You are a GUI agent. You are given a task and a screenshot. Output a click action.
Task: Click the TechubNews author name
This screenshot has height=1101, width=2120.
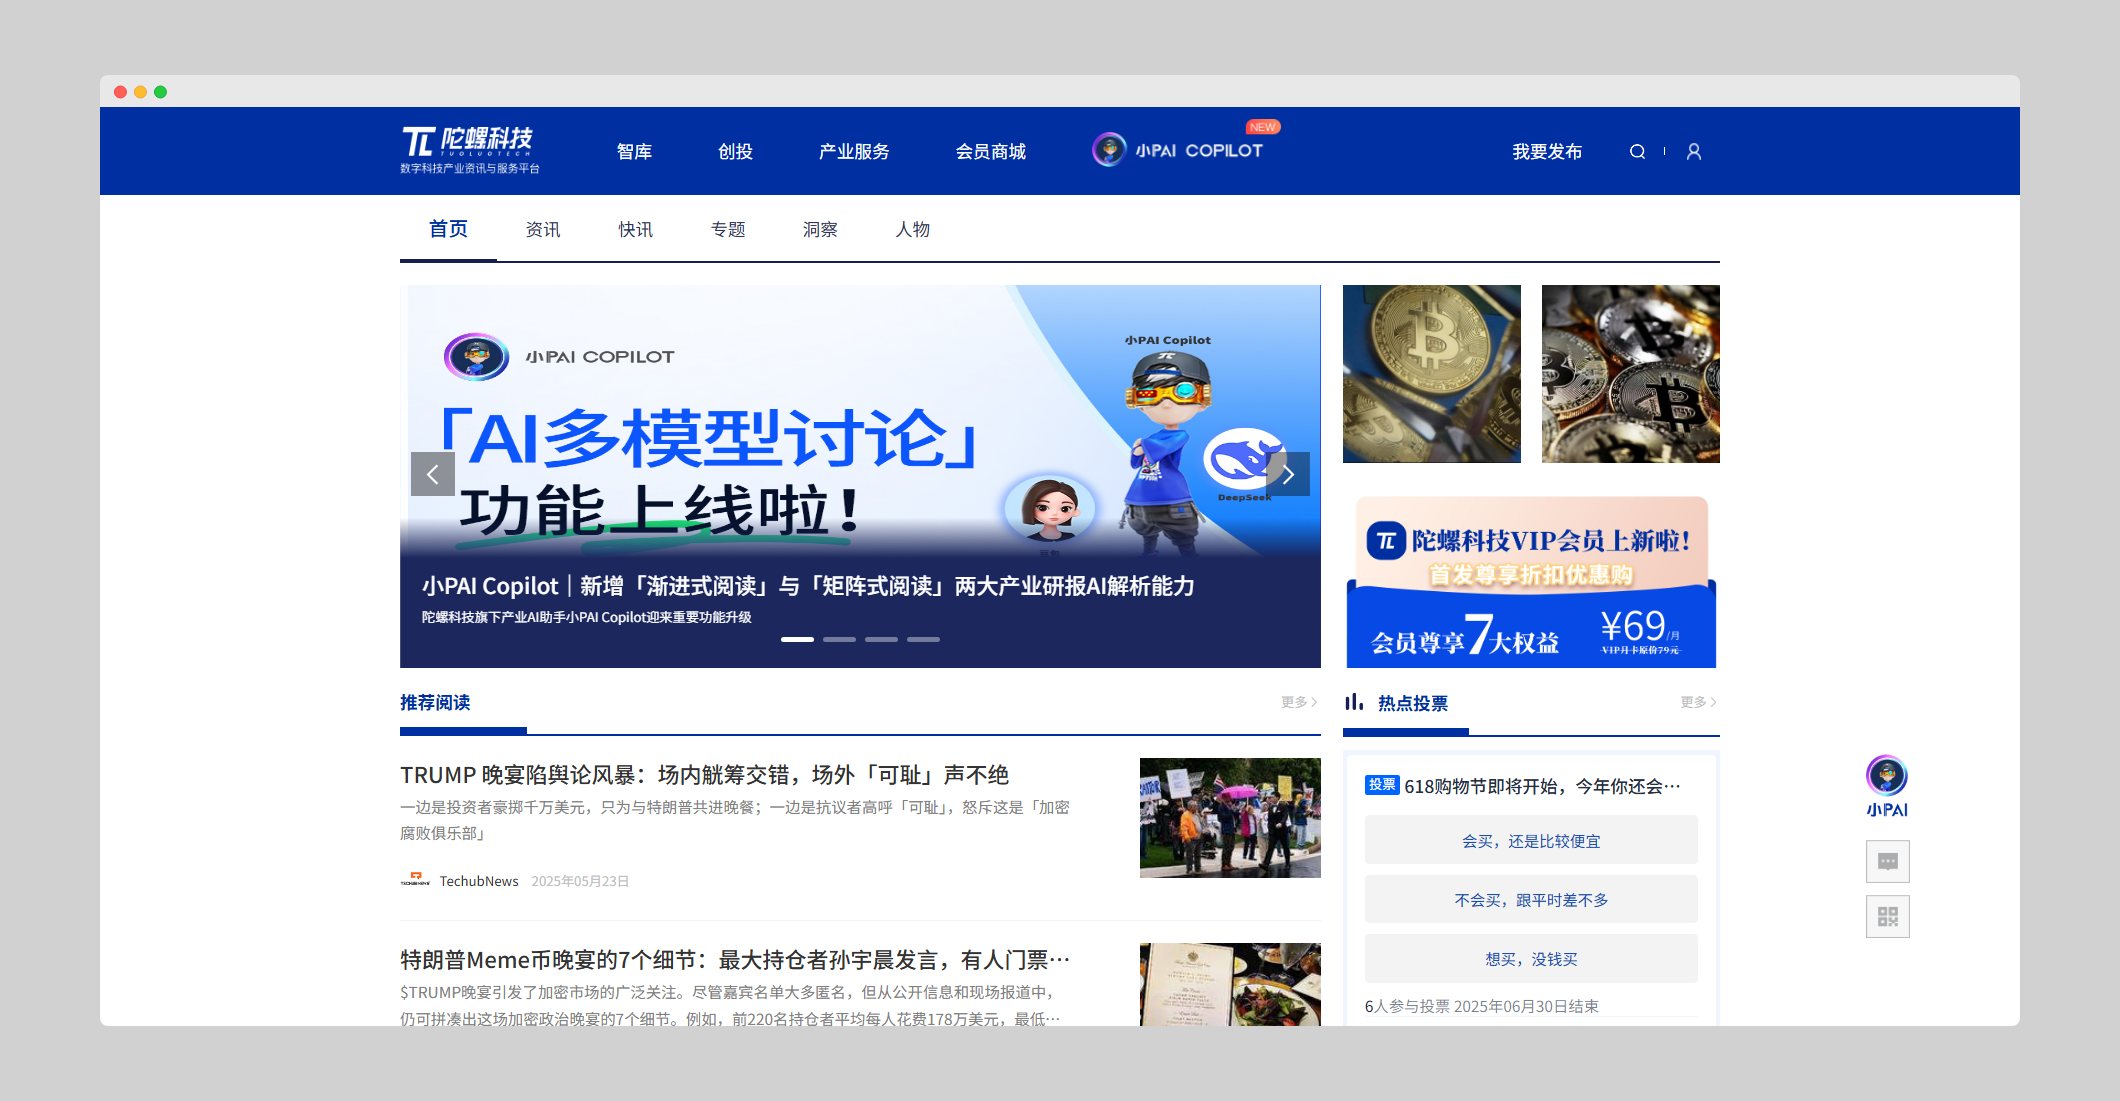pyautogui.click(x=479, y=881)
